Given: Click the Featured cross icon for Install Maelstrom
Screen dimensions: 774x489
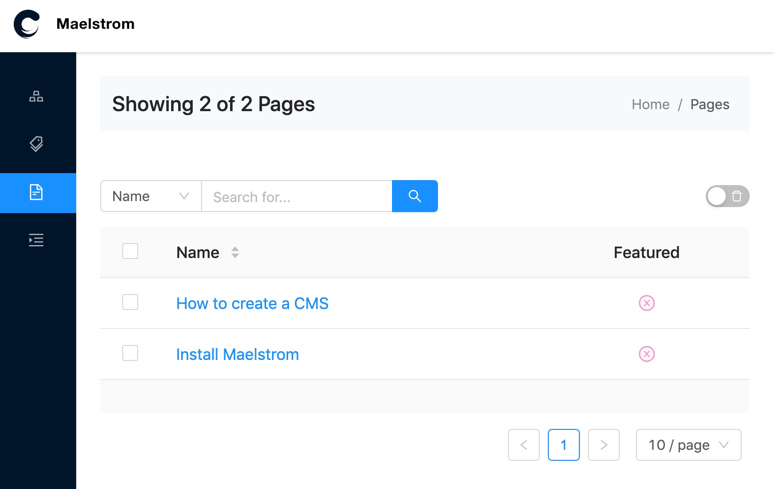Looking at the screenshot, I should click(647, 354).
